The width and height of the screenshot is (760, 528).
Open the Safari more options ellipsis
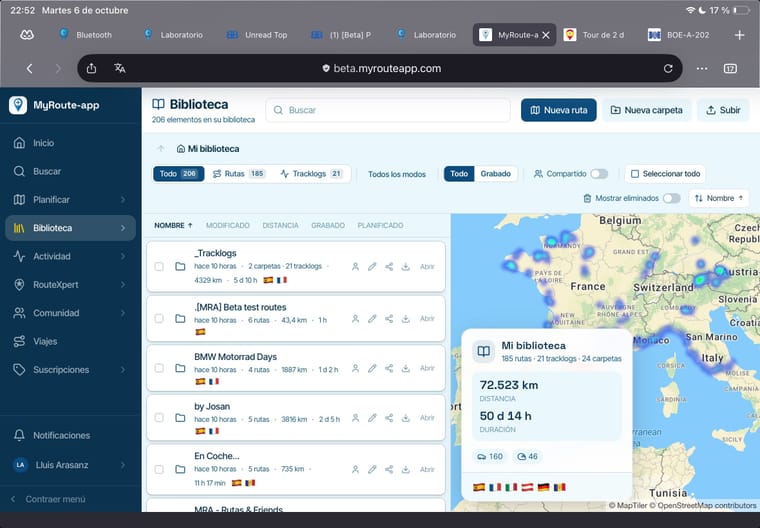[x=701, y=68]
